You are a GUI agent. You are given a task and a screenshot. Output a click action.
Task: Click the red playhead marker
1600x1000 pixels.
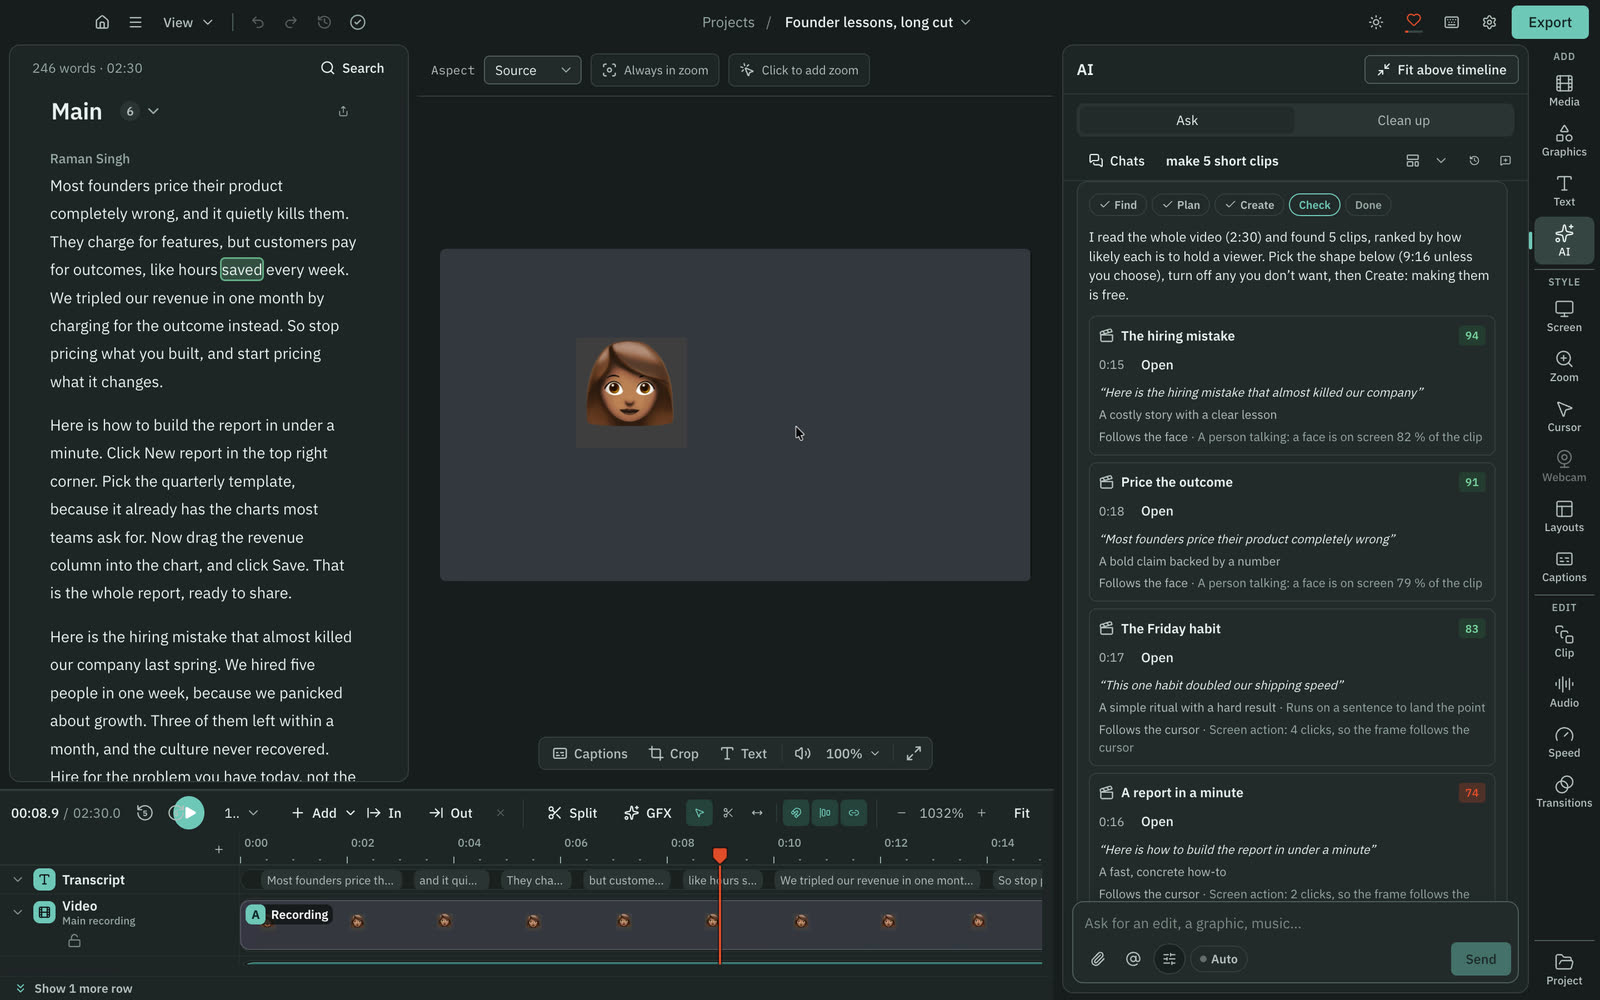click(x=720, y=855)
